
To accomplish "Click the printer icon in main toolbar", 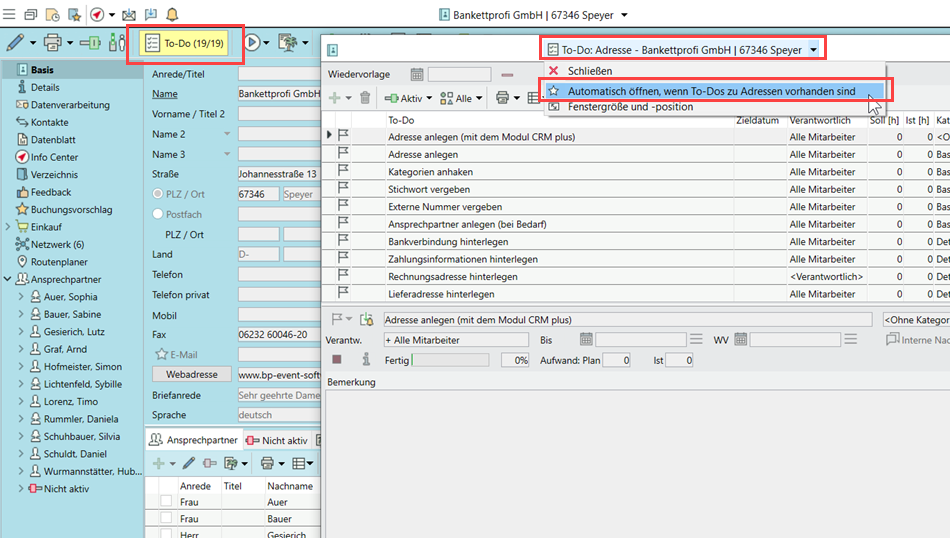I will click(52, 43).
